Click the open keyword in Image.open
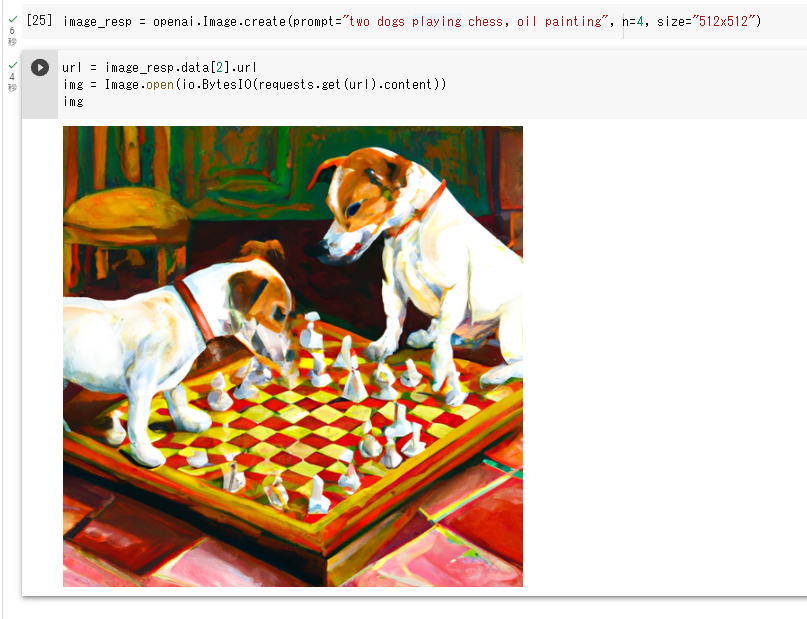 coord(160,84)
